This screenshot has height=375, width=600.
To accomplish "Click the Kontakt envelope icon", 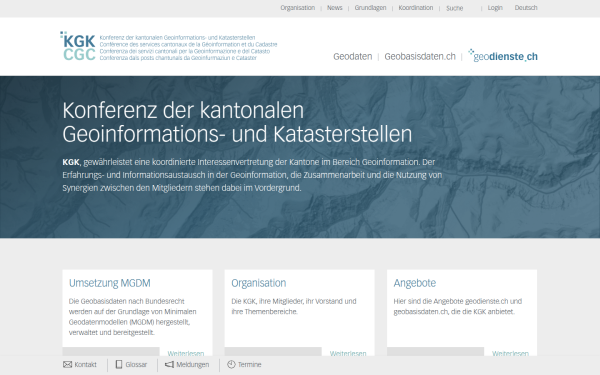I will [67, 364].
